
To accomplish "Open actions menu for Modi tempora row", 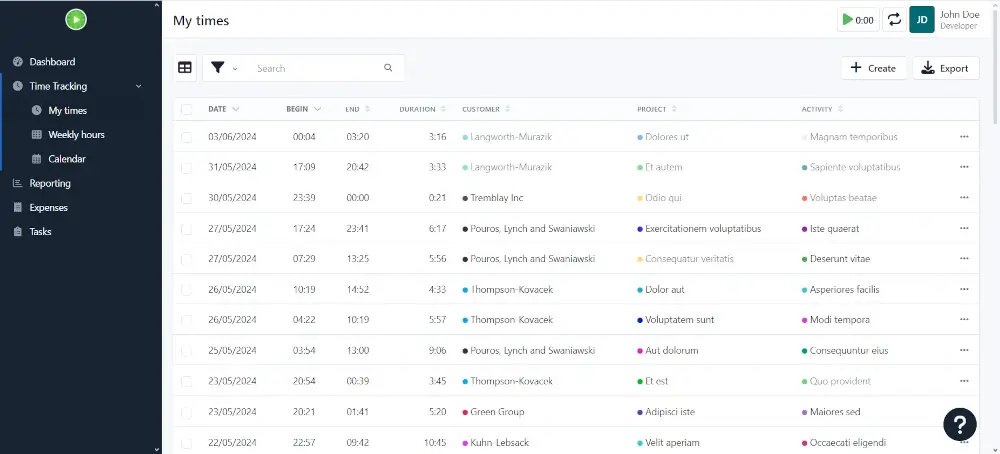I will (x=964, y=319).
